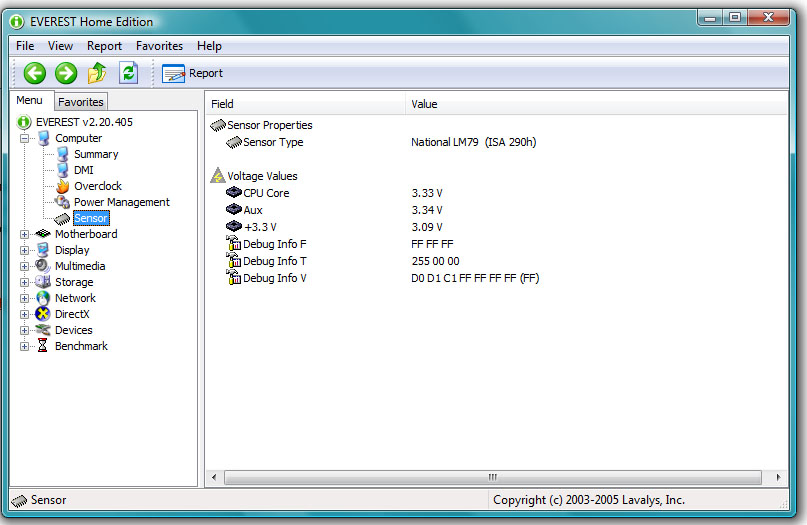This screenshot has height=525, width=807.
Task: Click the Benchmark hourglass icon
Action: pyautogui.click(x=43, y=345)
